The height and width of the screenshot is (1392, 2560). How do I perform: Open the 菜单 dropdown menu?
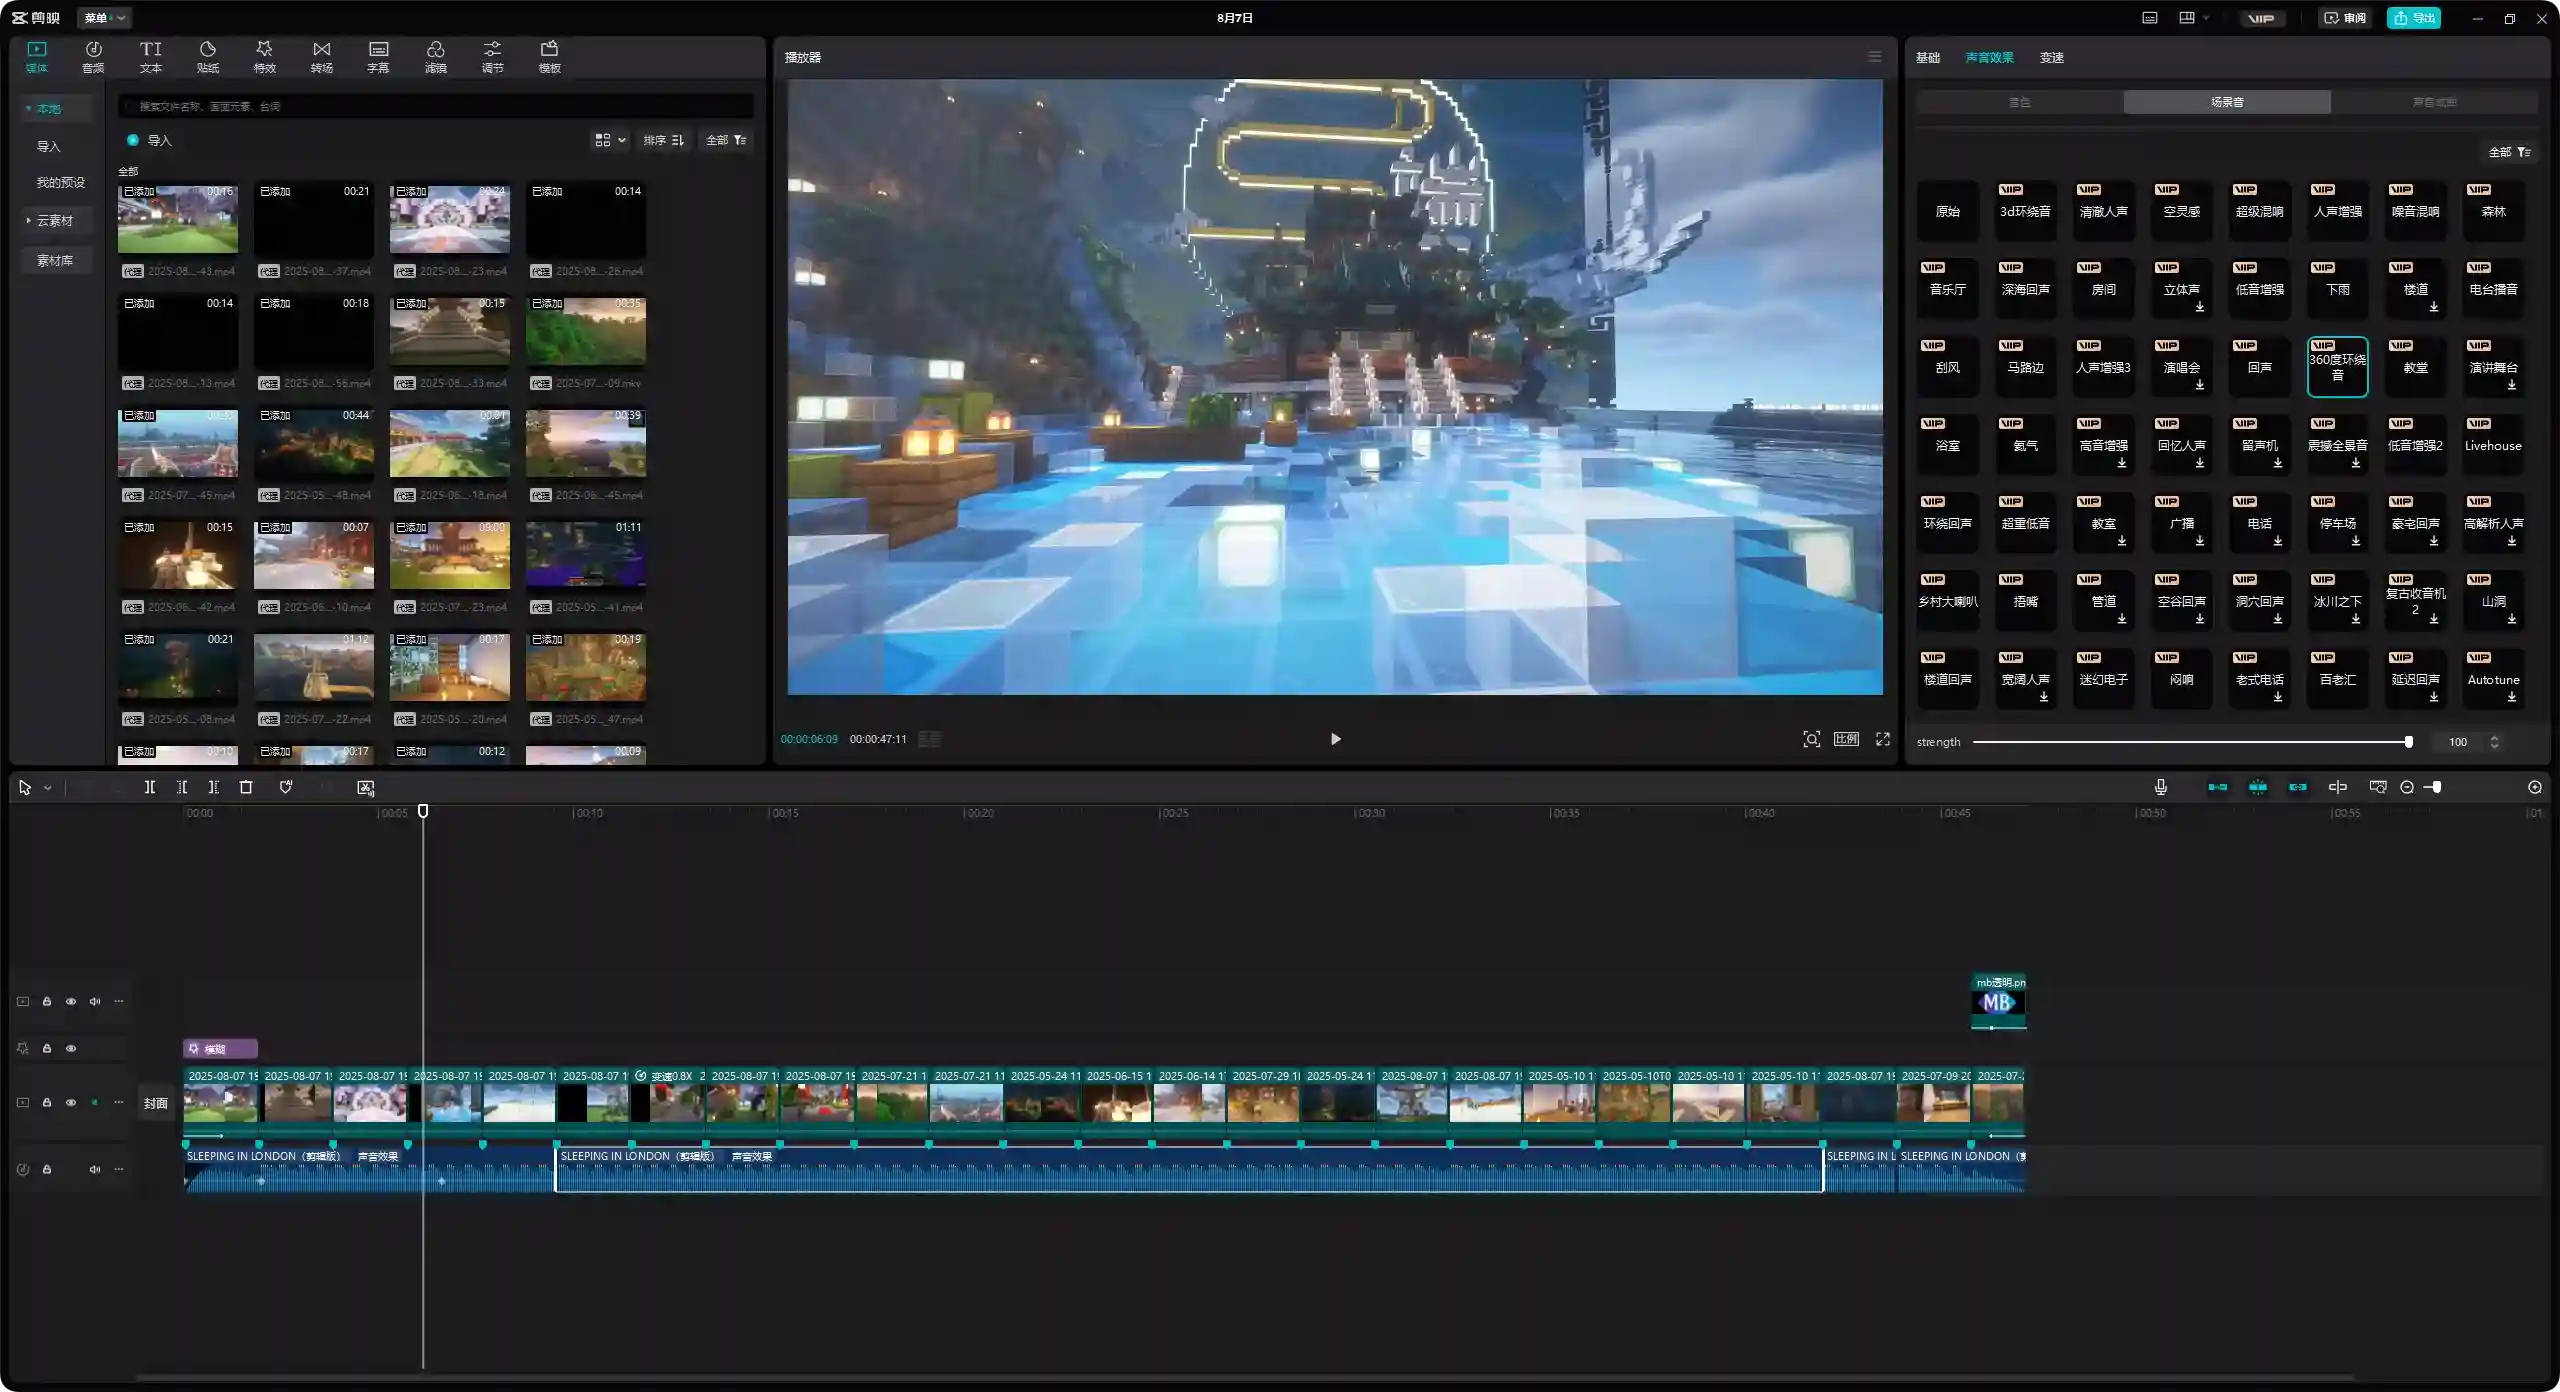pyautogui.click(x=104, y=18)
